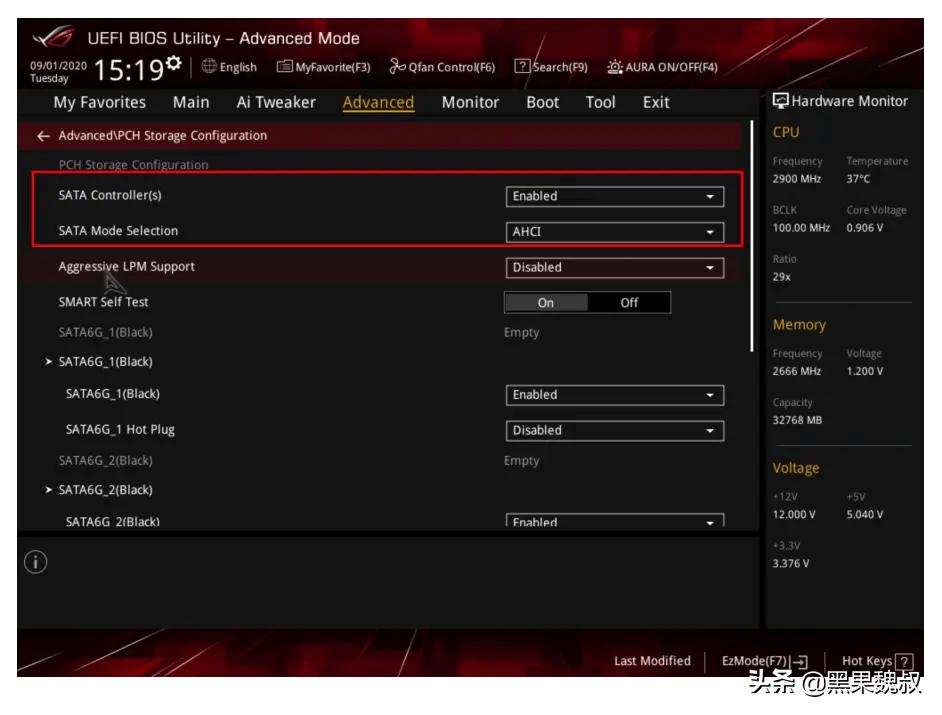Switch to Monitor tab
942x715 pixels.
[x=470, y=103]
